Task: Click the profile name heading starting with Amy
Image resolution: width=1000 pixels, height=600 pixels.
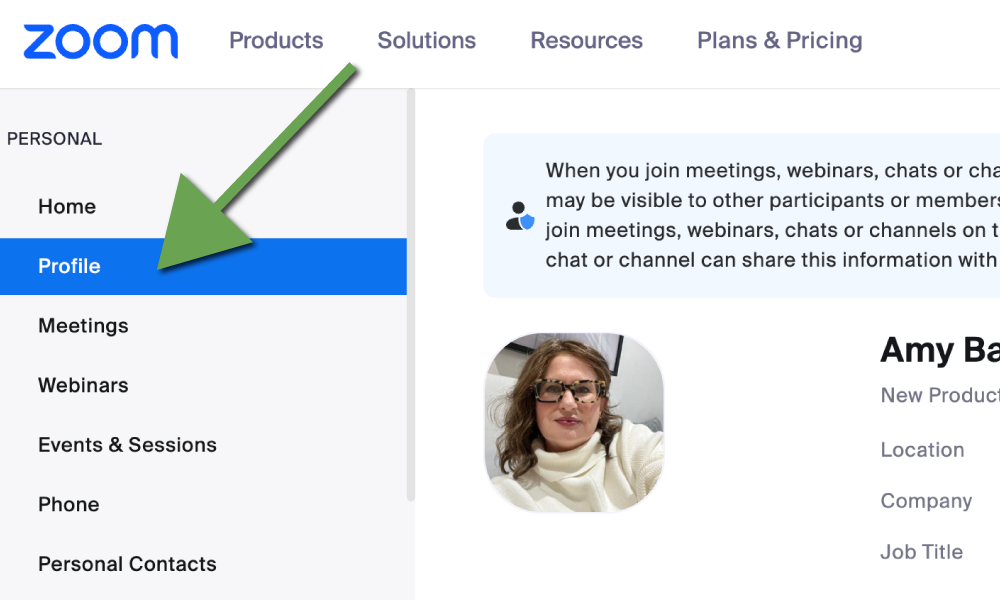Action: tap(940, 350)
